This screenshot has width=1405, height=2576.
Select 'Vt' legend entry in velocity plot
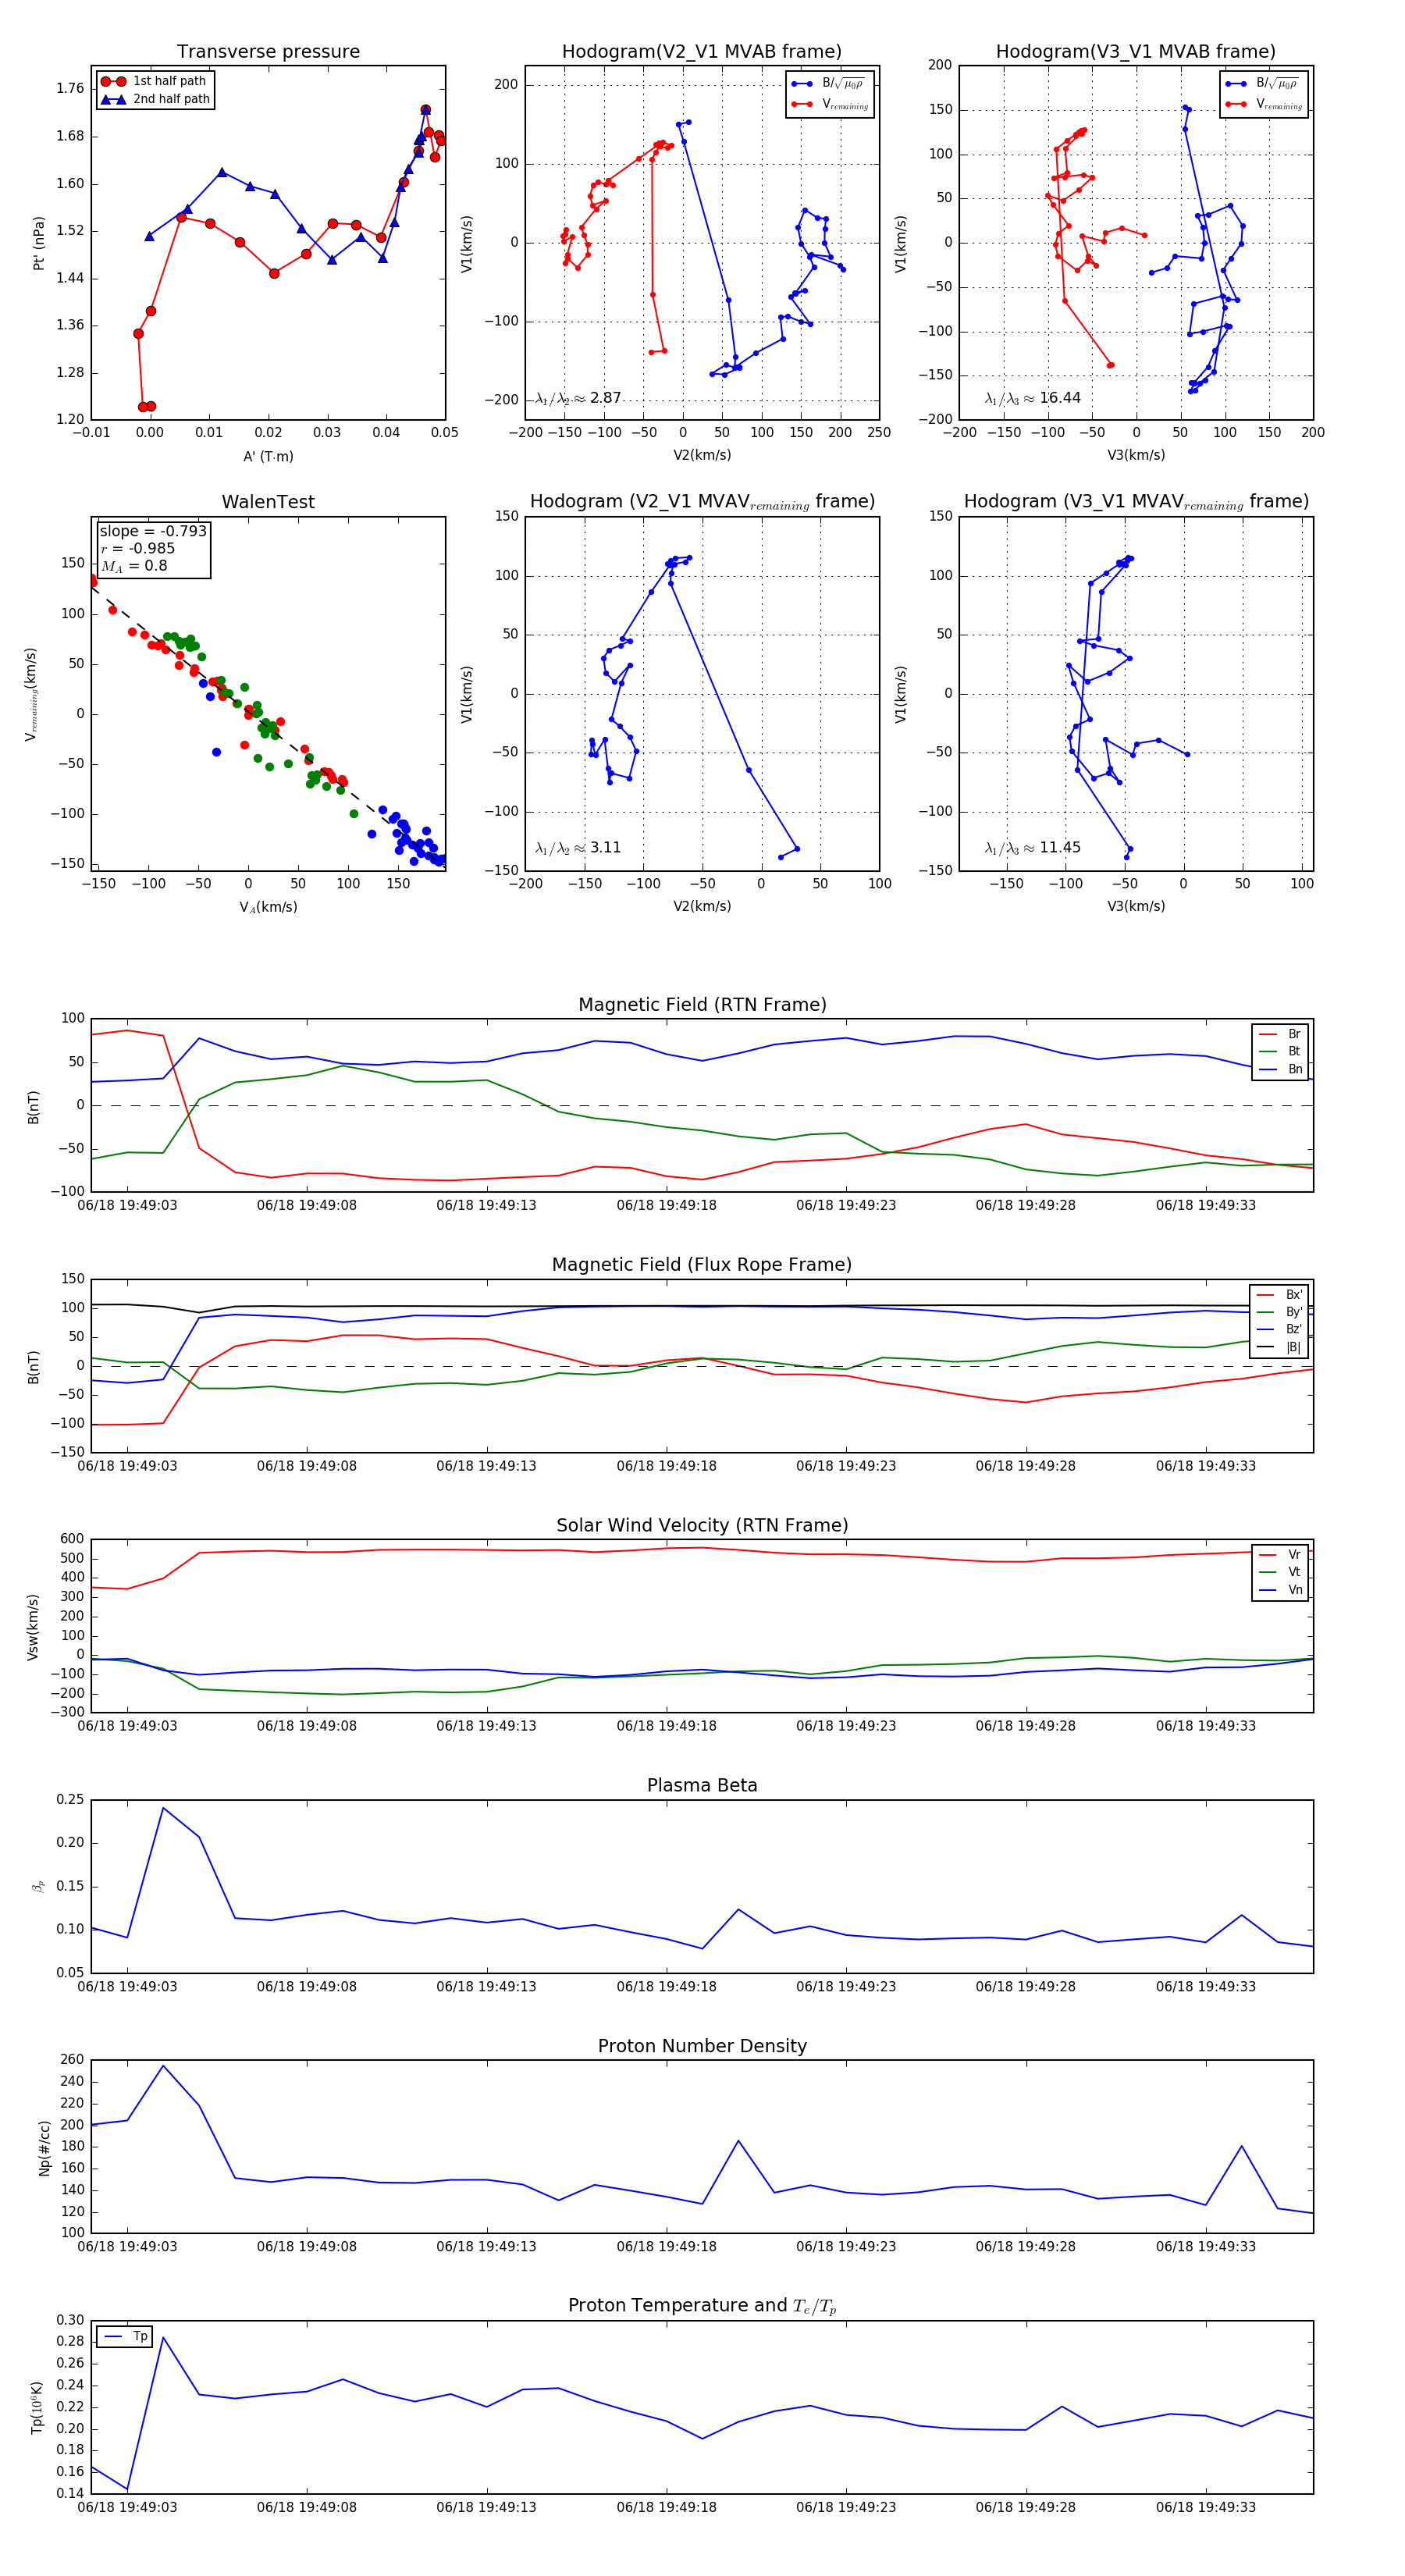1280,1572
